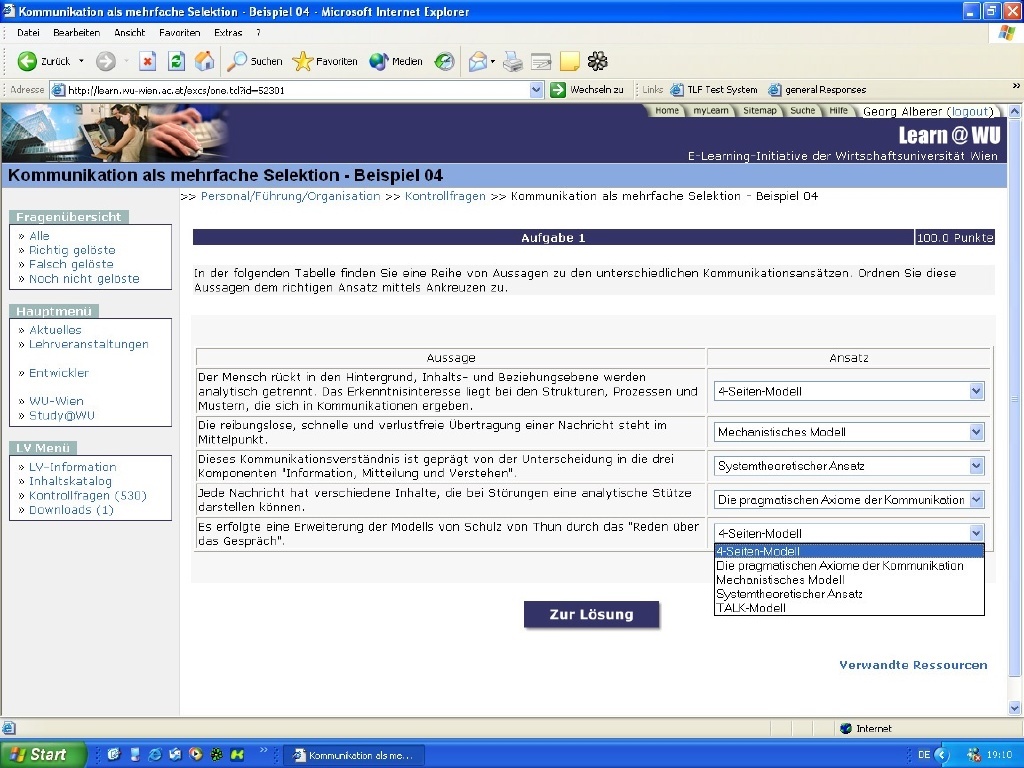
Task: Open the Favoriten star button
Action: [324, 61]
